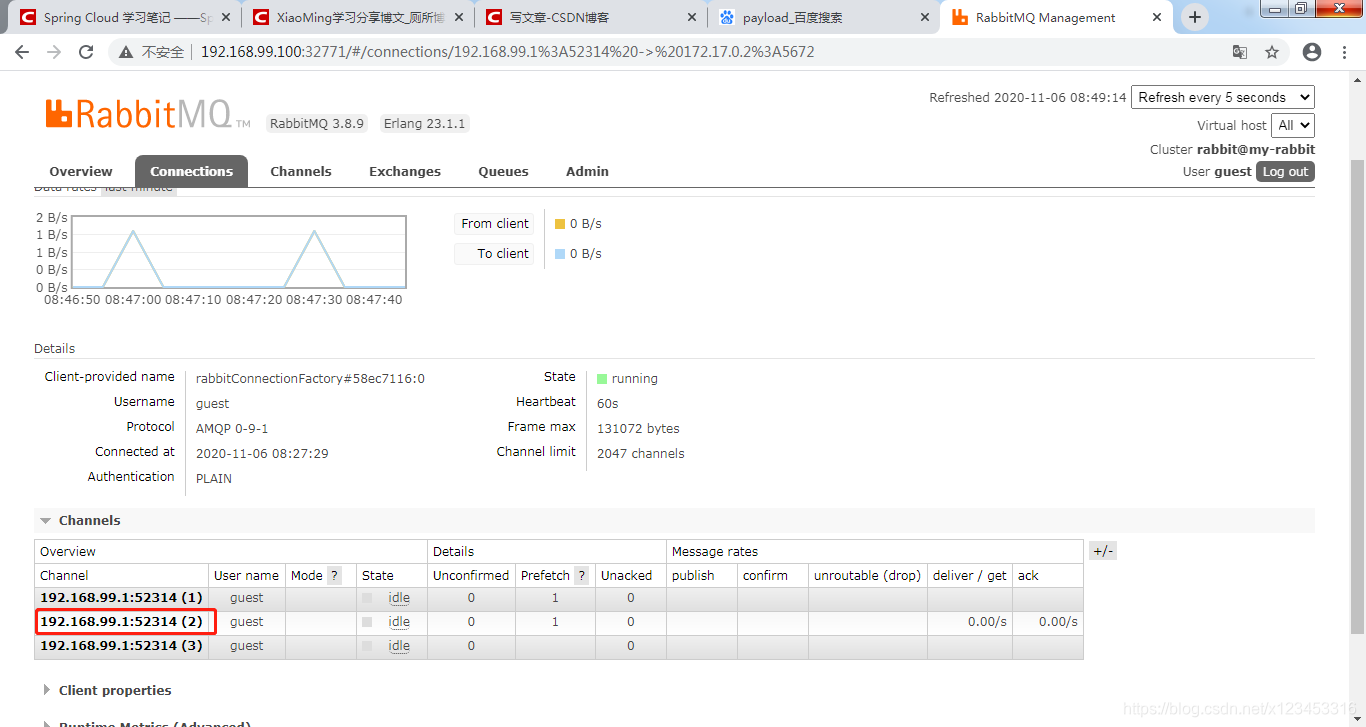The height and width of the screenshot is (727, 1366).
Task: Click the RabbitMQ 3.8.9 version badge
Action: pos(317,124)
